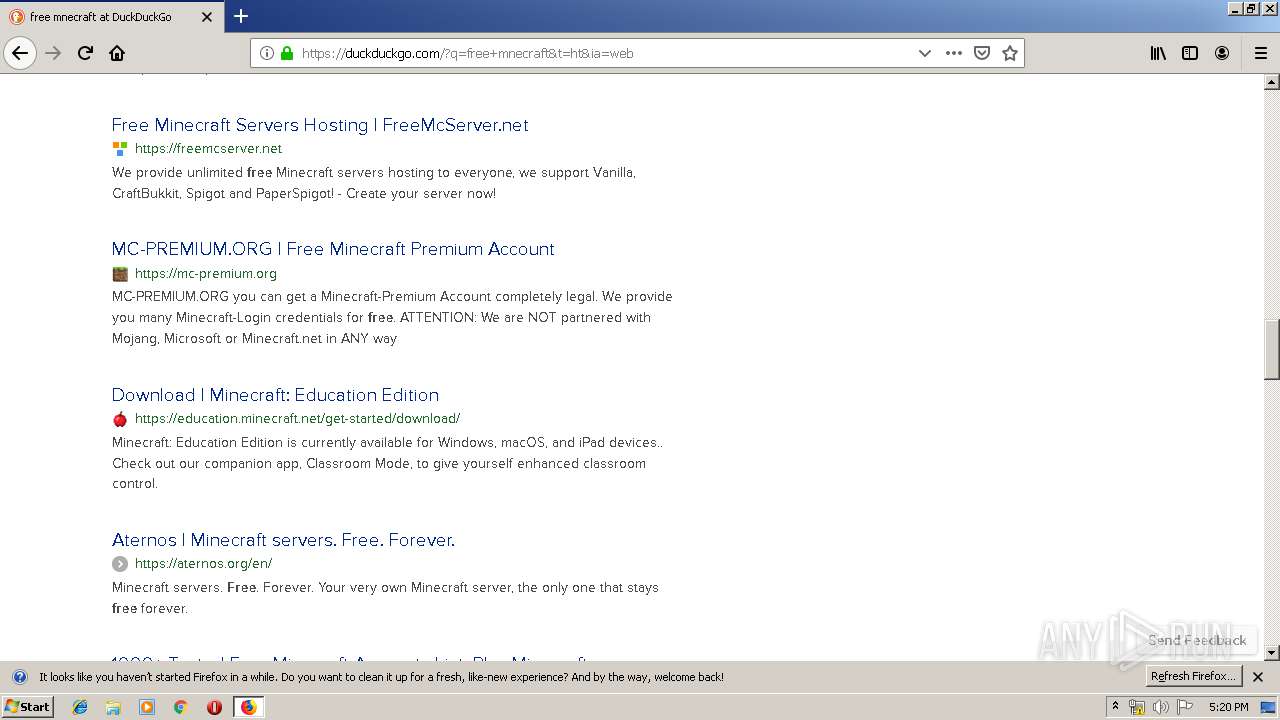Save page to Pocket

(x=982, y=53)
